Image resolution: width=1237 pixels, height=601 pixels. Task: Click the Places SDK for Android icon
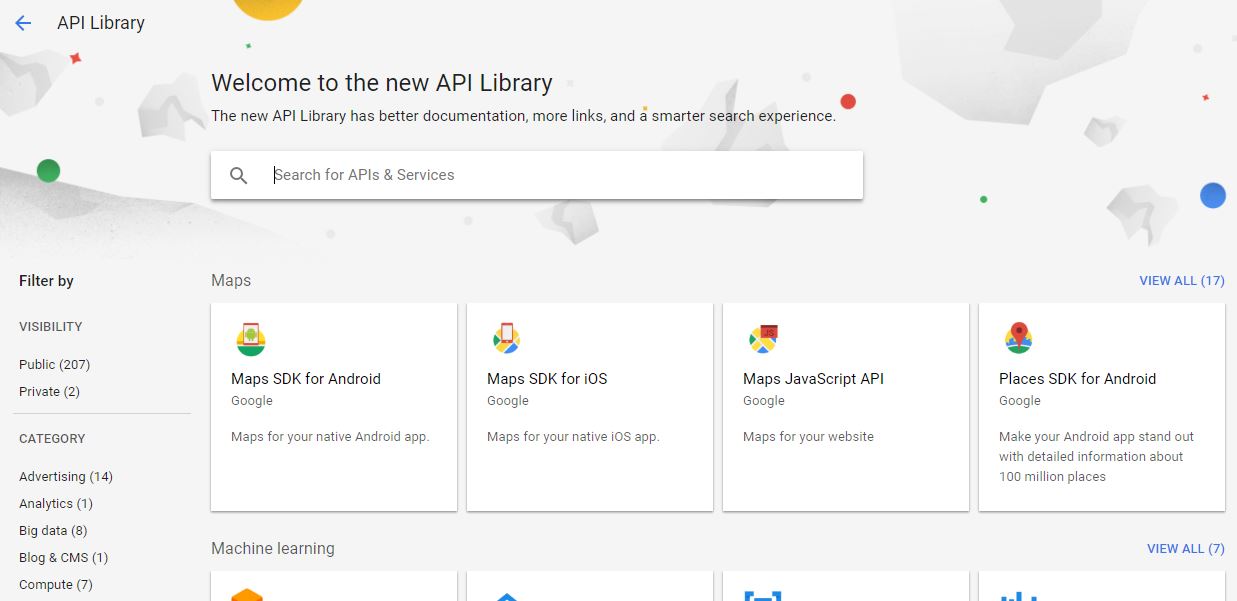tap(1018, 339)
